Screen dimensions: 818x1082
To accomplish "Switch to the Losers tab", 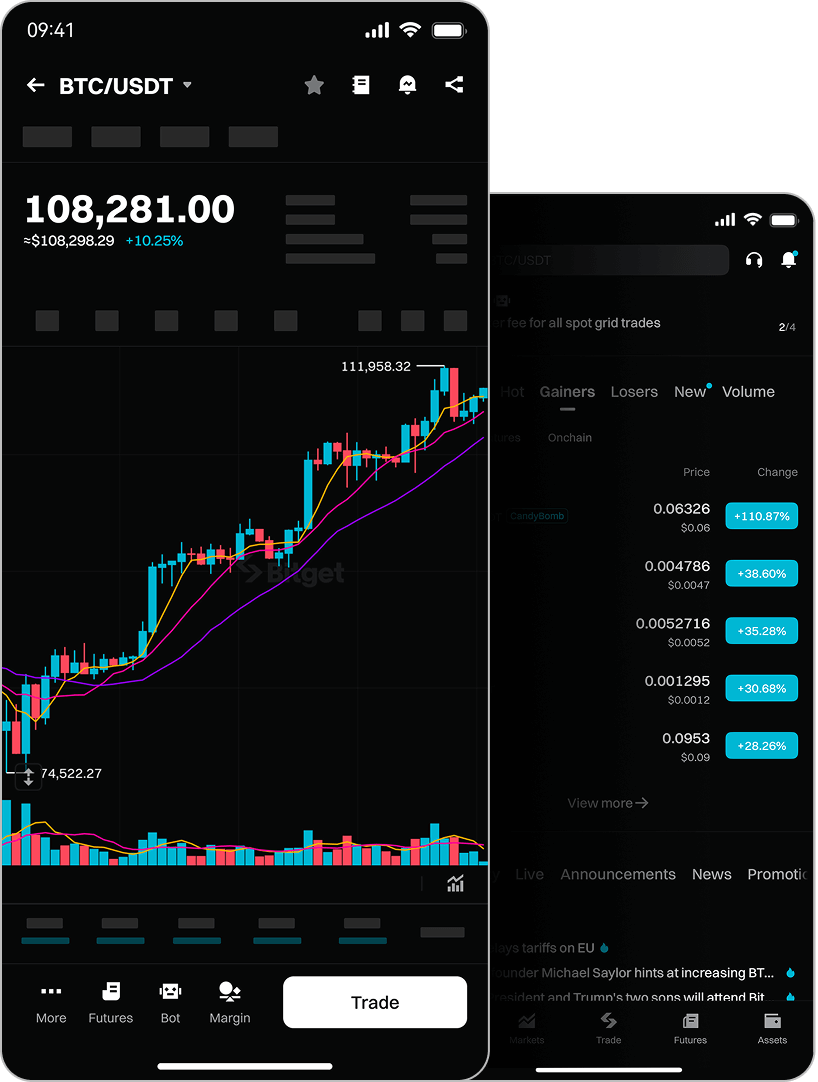I will click(634, 391).
